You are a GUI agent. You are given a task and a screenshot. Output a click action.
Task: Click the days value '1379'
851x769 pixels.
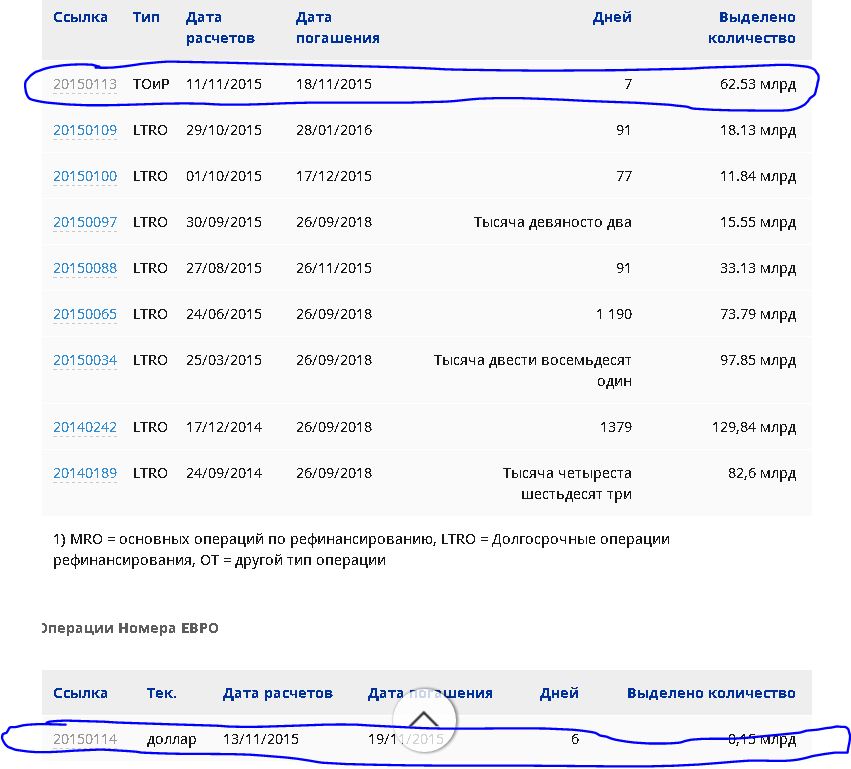pyautogui.click(x=615, y=428)
